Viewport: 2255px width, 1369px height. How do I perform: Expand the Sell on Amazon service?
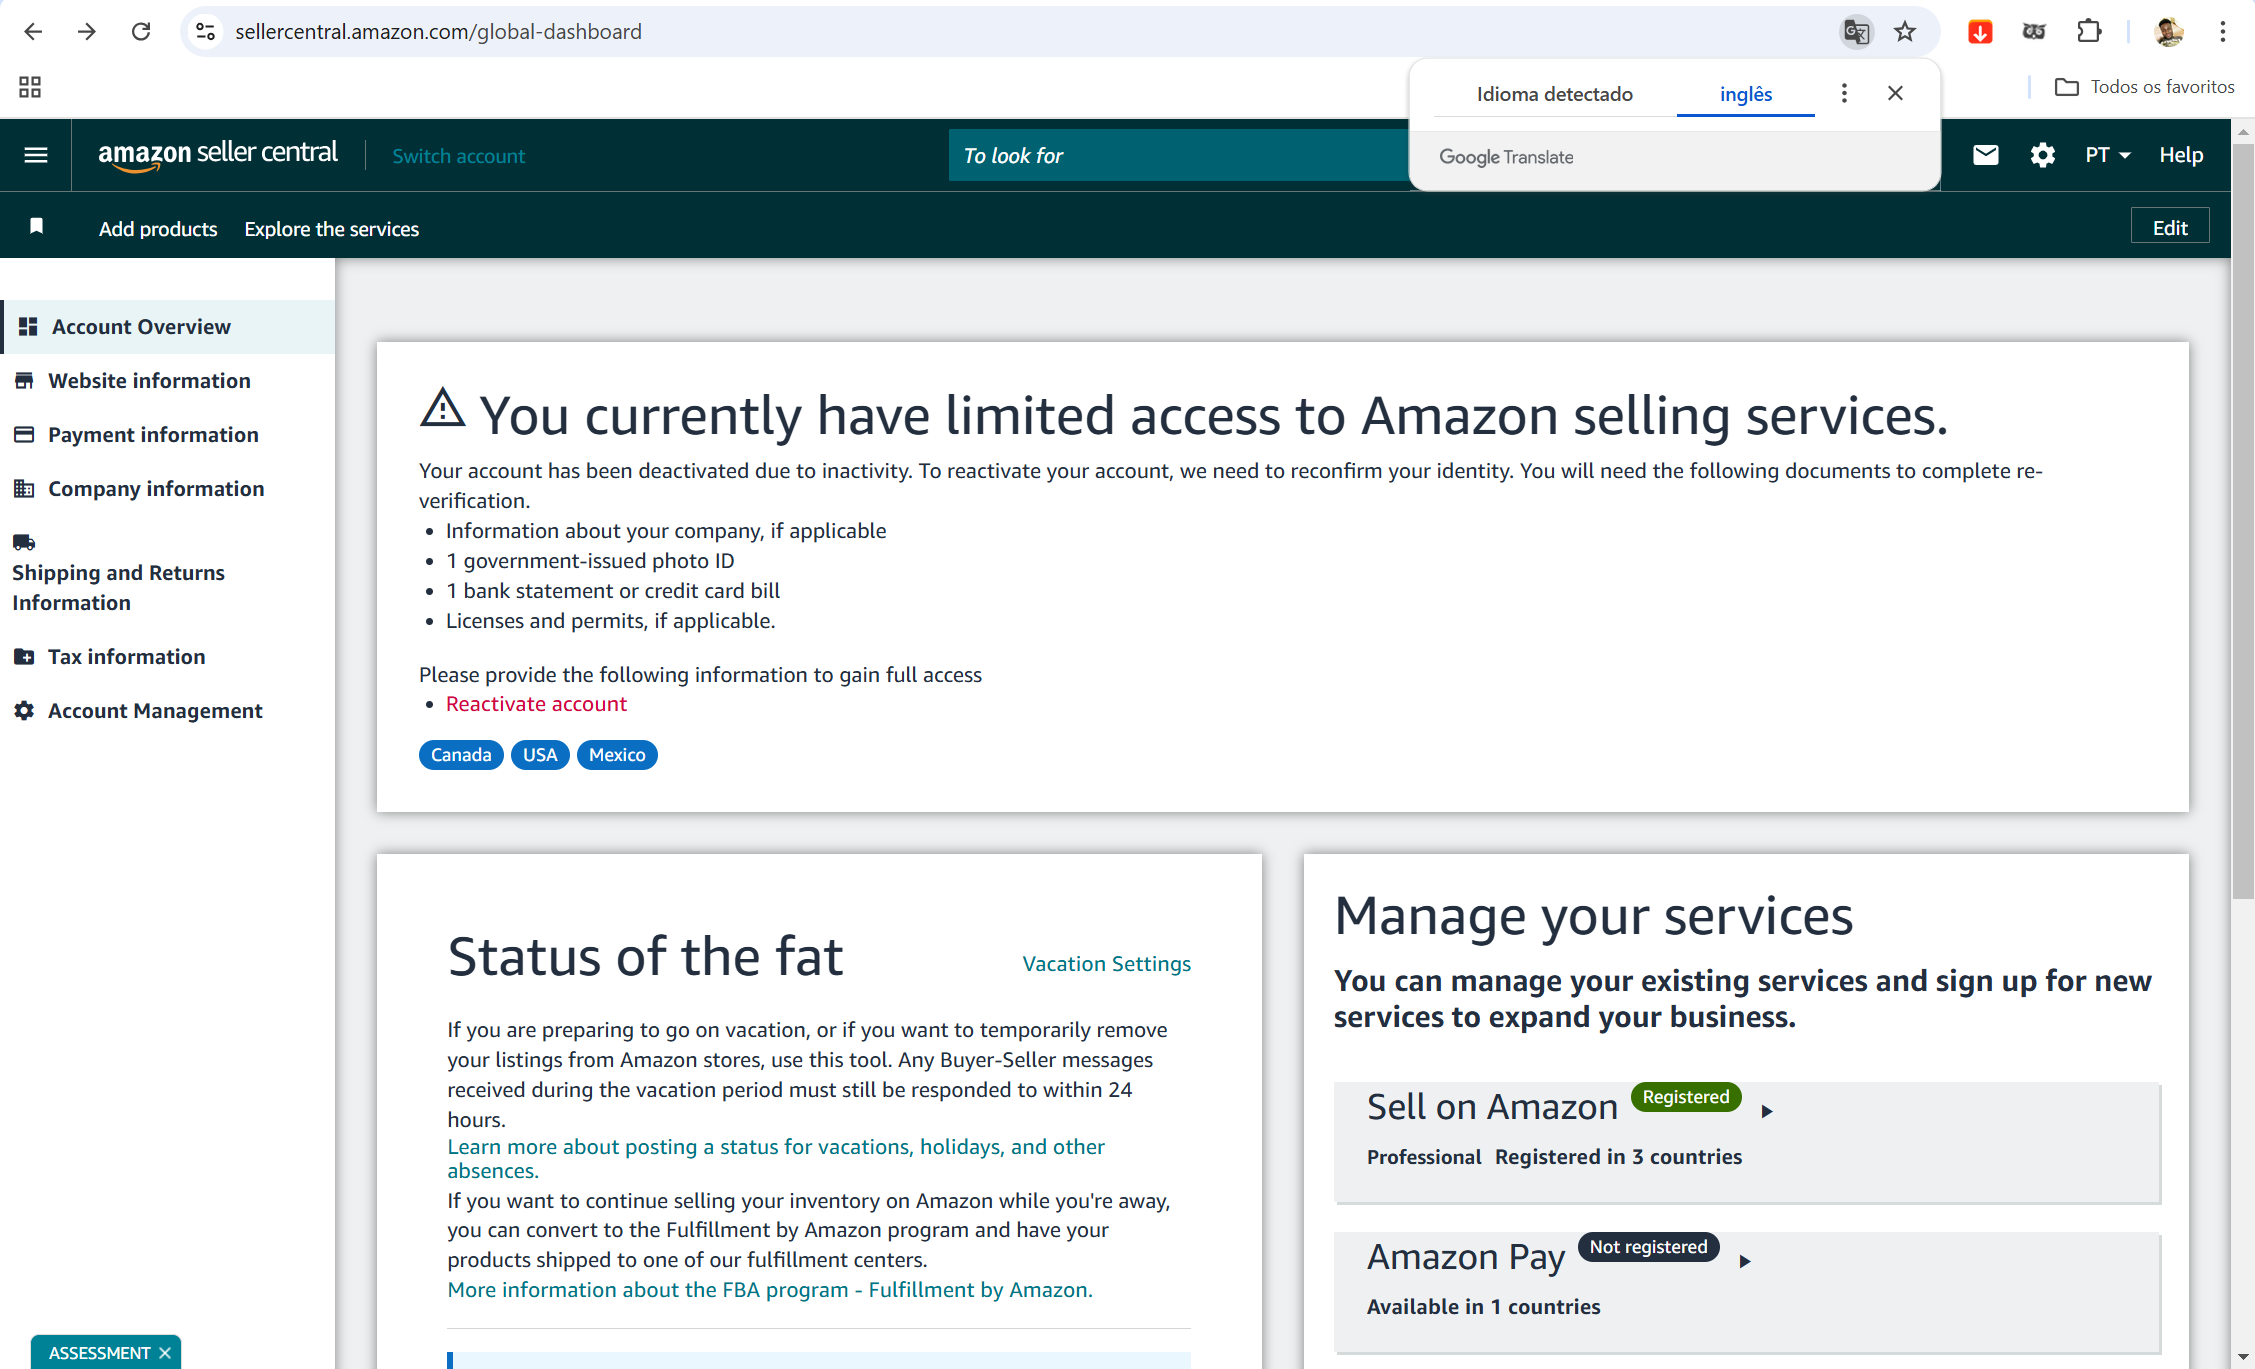pos(1767,1111)
